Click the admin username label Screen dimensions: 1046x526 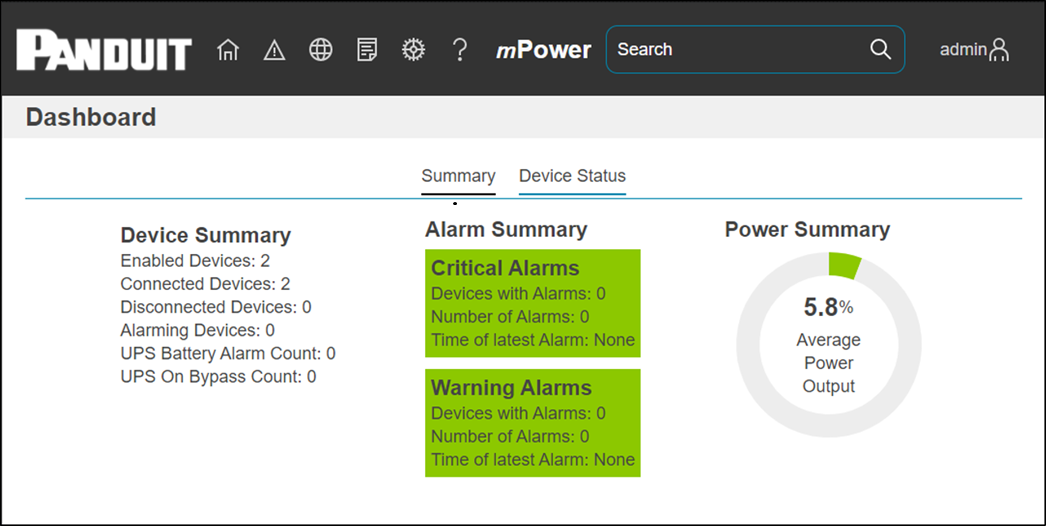click(x=962, y=50)
